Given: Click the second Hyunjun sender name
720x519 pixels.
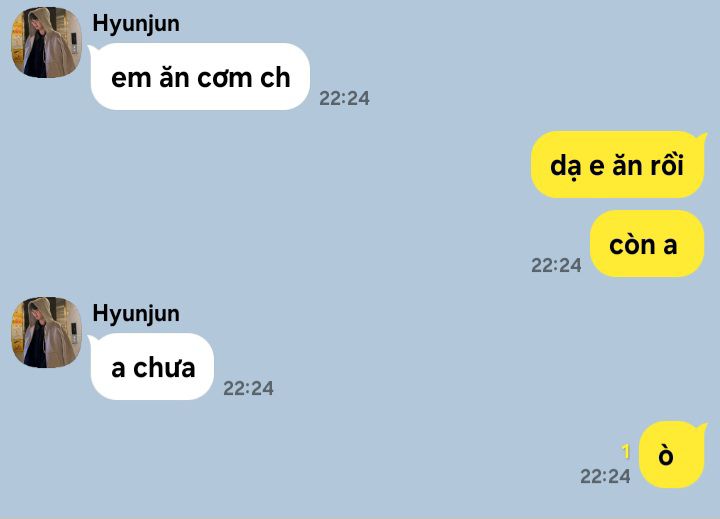Looking at the screenshot, I should tap(136, 314).
